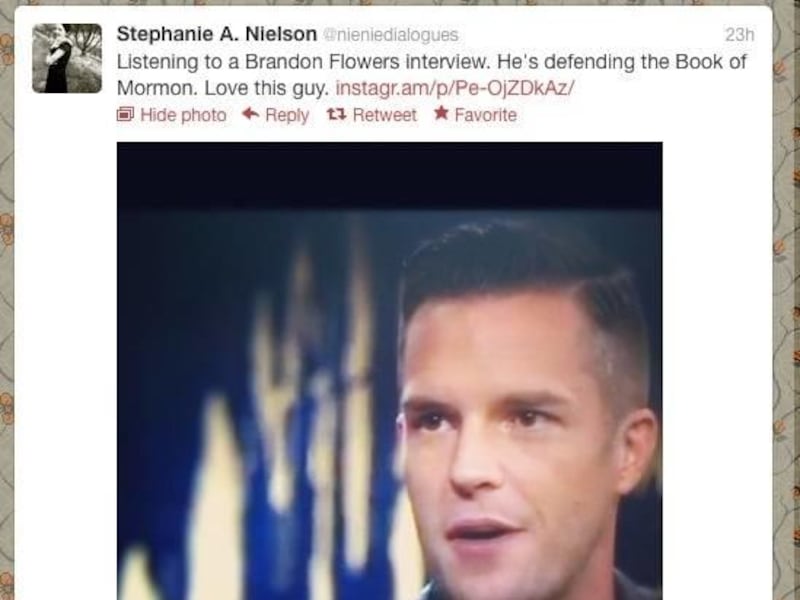Click the black bar atop the embedded photo
Image resolution: width=800 pixels, height=600 pixels.
click(390, 176)
